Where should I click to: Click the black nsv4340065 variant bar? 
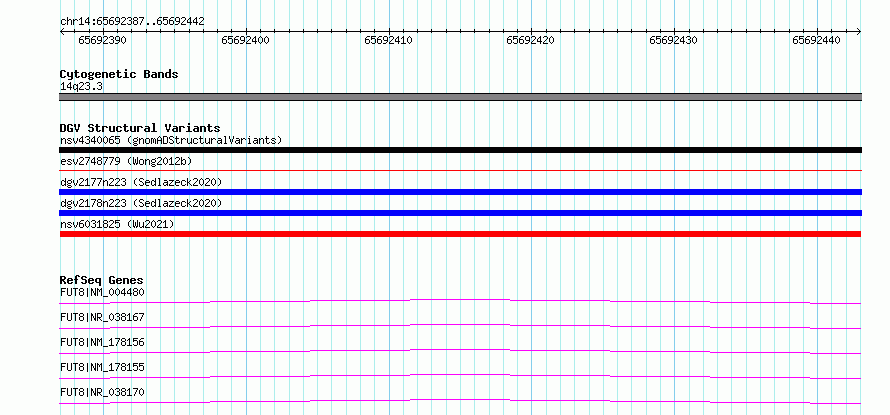[460, 150]
